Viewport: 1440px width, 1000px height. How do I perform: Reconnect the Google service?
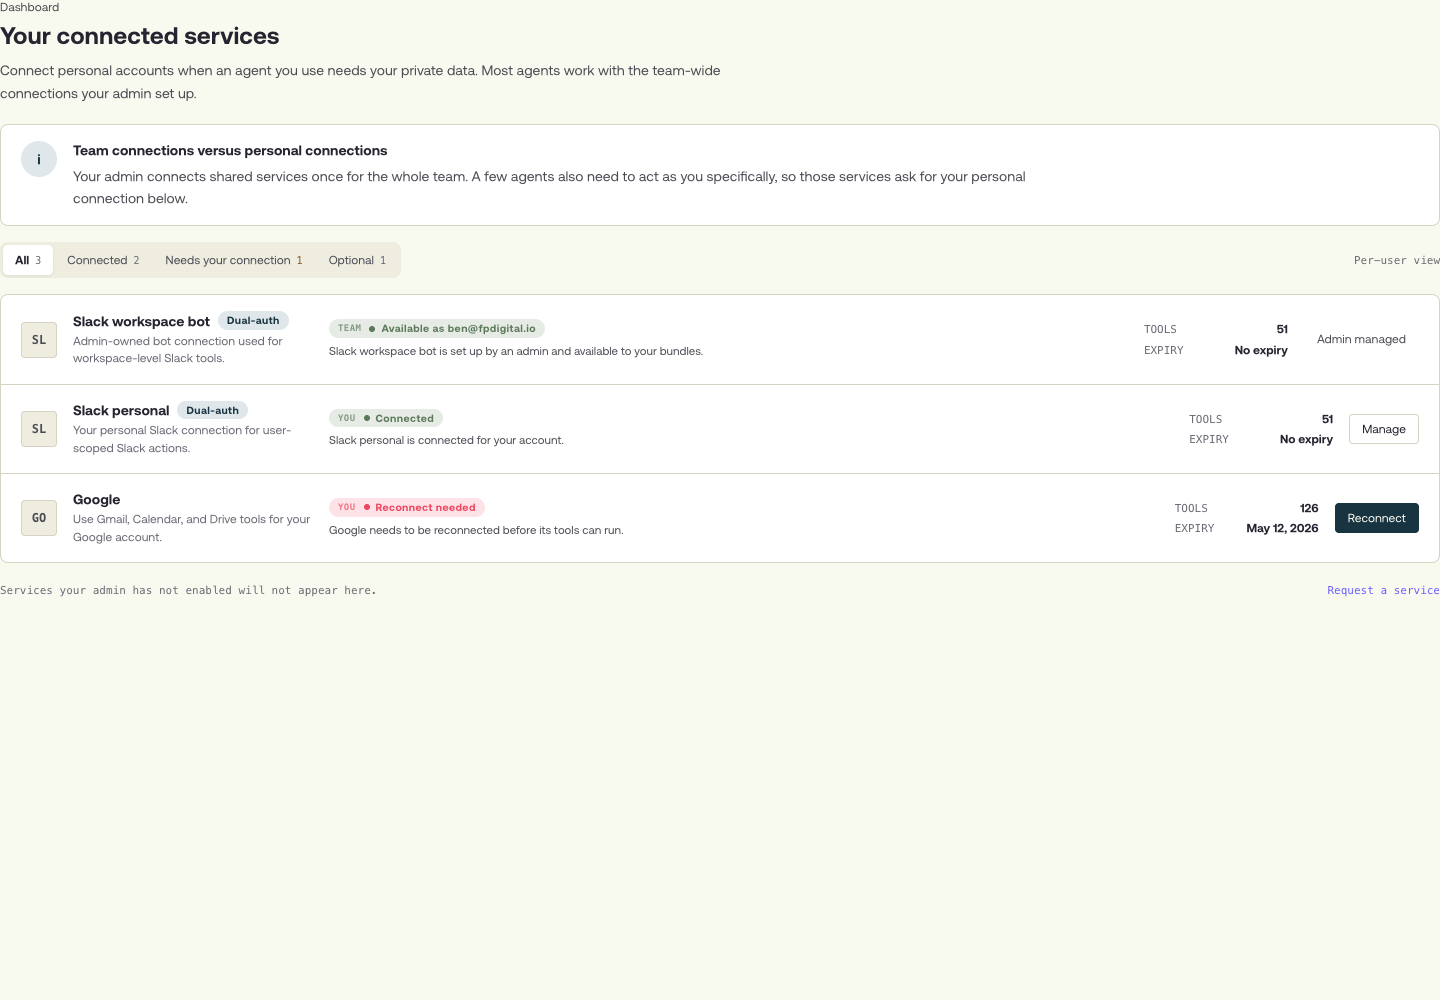point(1377,518)
